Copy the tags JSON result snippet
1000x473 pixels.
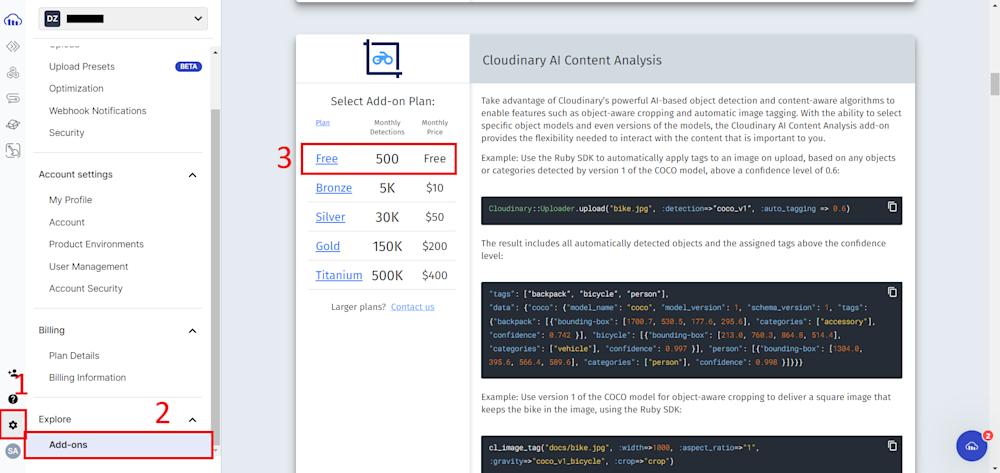point(892,292)
